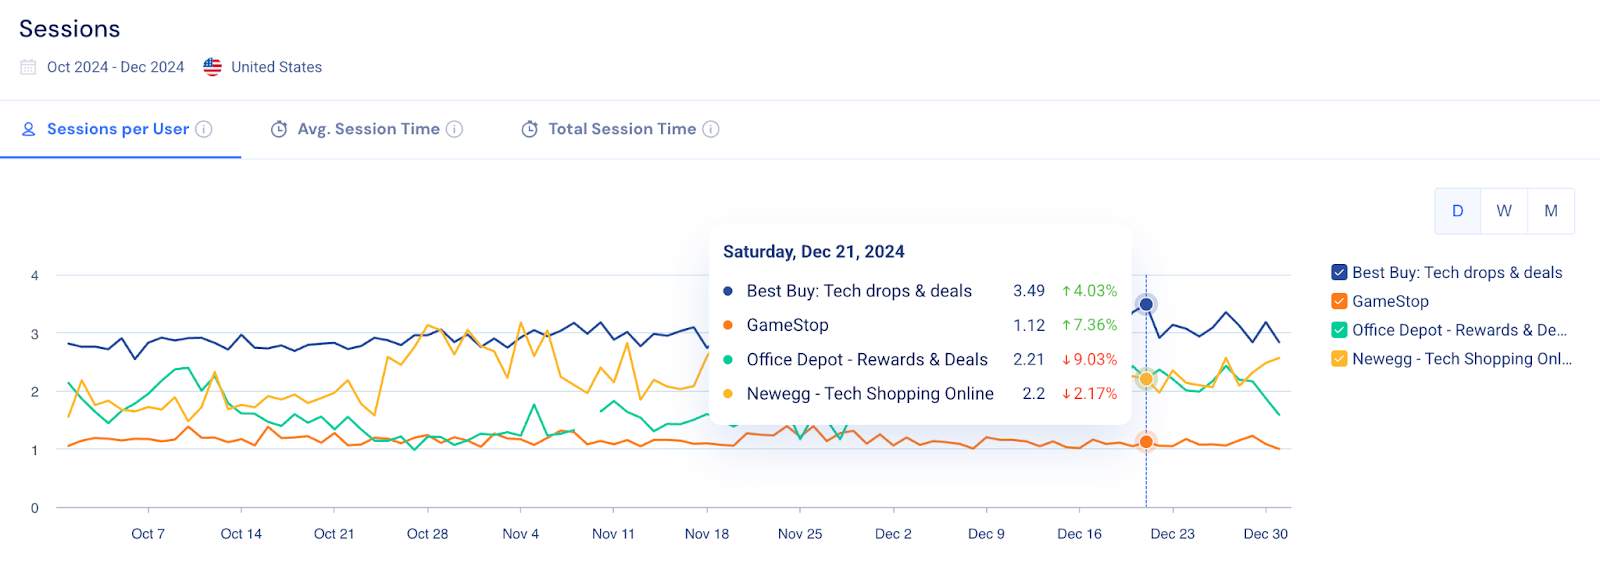Click the Sessions heading
This screenshot has width=1600, height=581.
(70, 29)
